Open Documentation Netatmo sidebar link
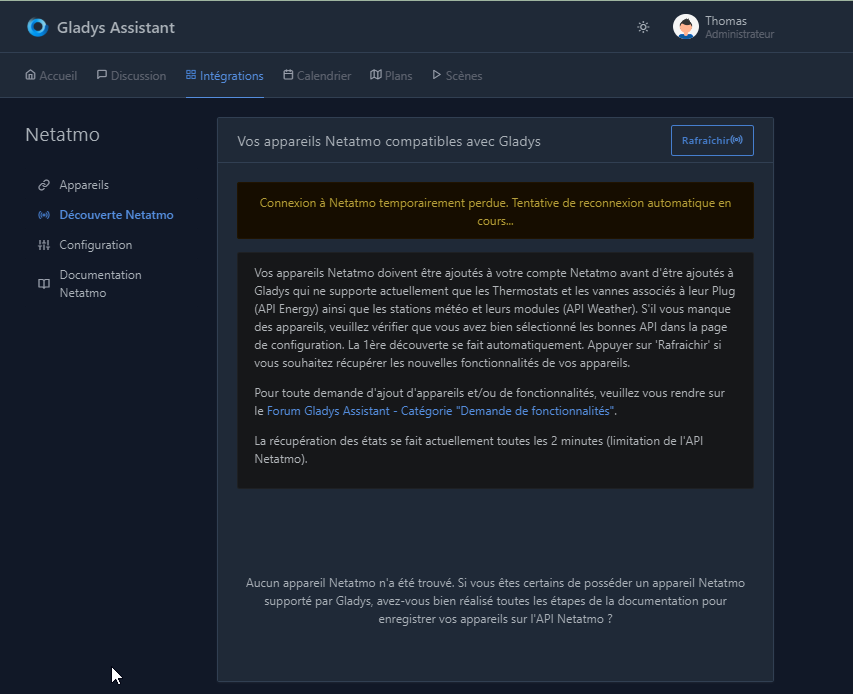The height and width of the screenshot is (694, 853). (x=101, y=284)
